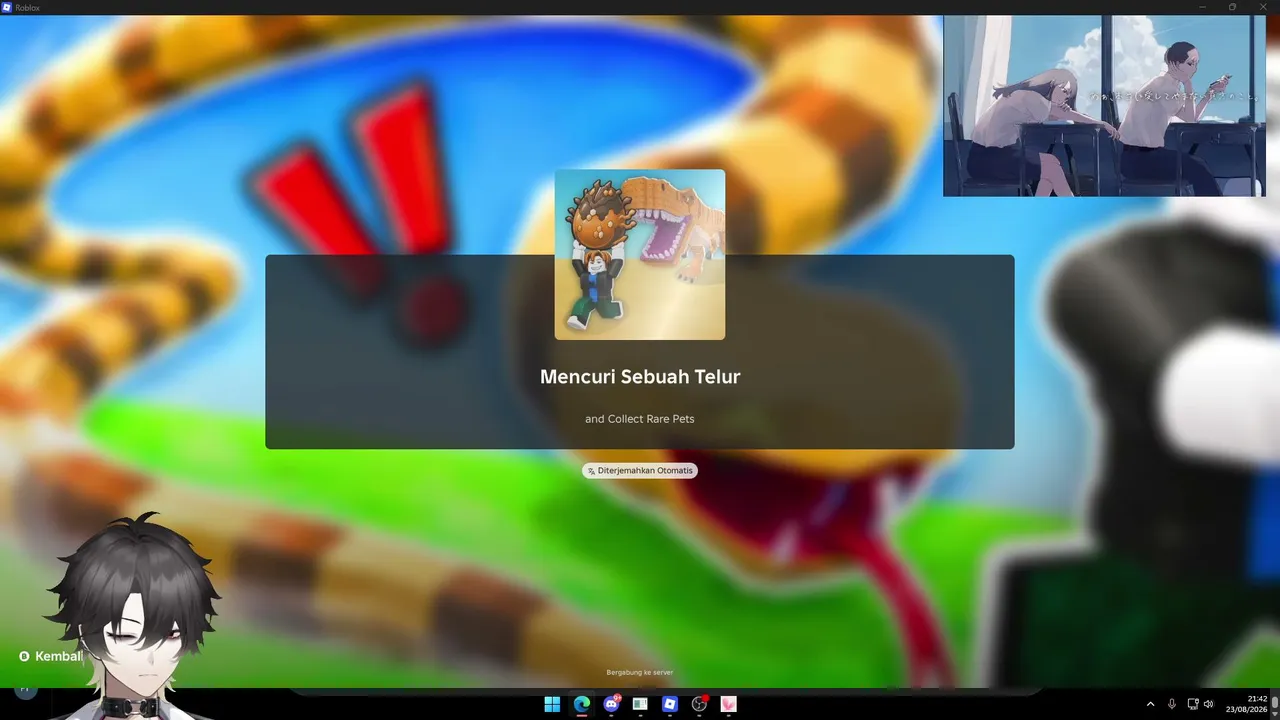This screenshot has width=1280, height=720.
Task: Close the Roblox window
Action: point(1262,7)
